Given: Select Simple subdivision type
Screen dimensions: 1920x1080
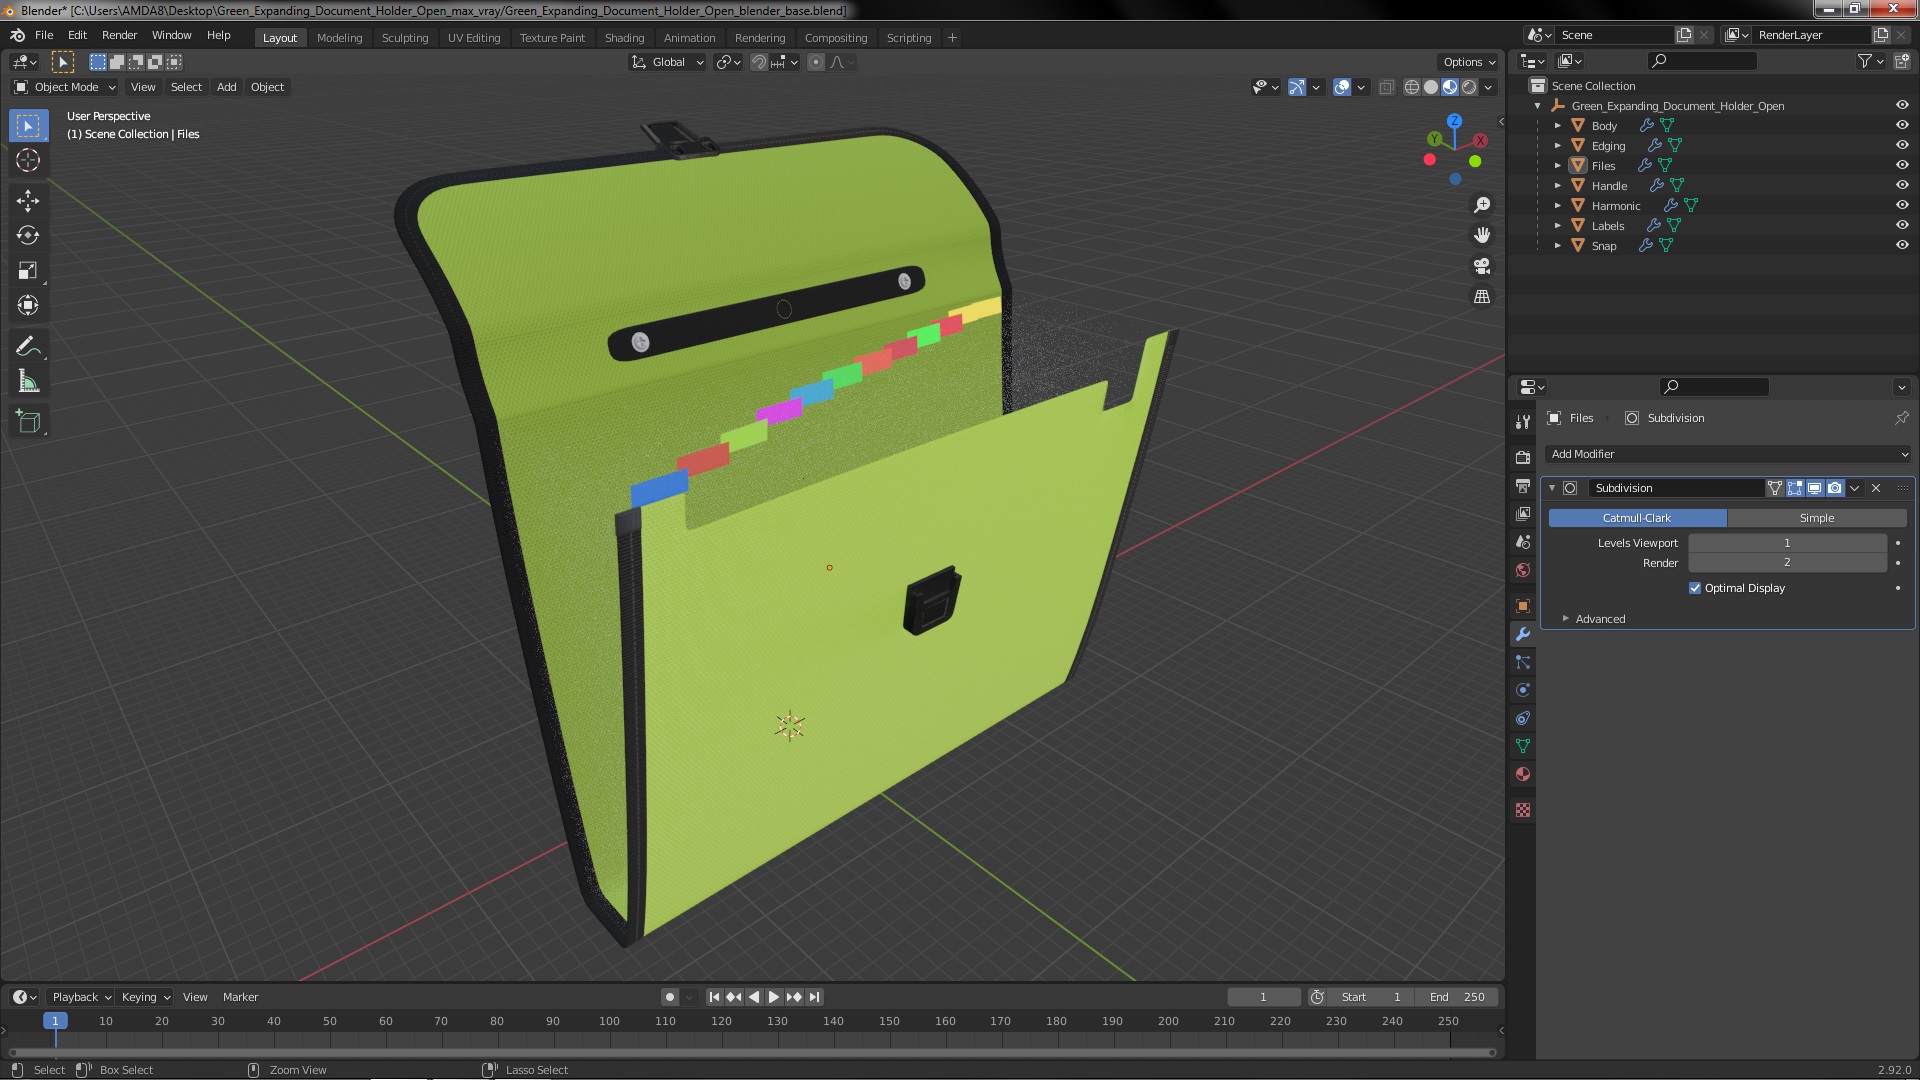Looking at the screenshot, I should [1816, 518].
